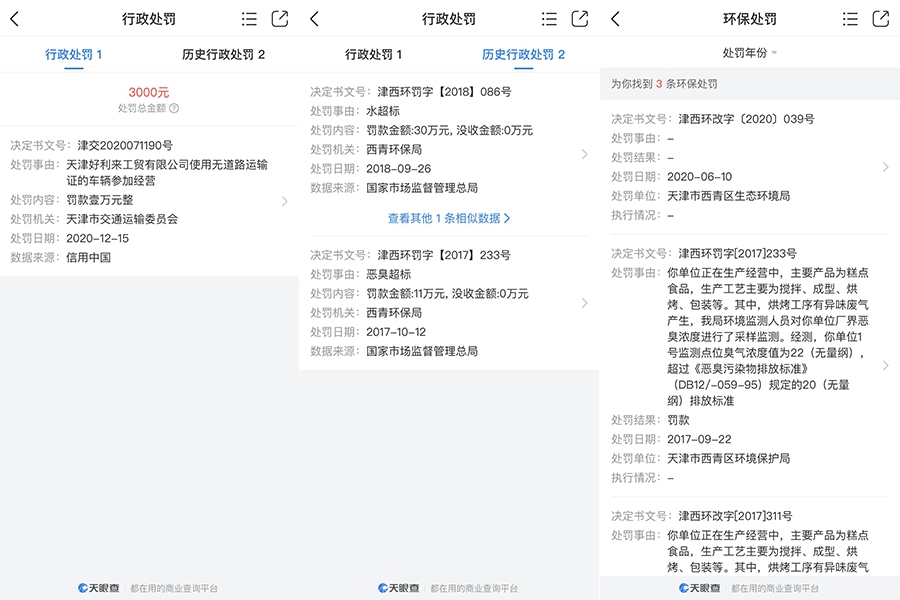Tap 津西环改字[2017]311号 document number

click(735, 516)
